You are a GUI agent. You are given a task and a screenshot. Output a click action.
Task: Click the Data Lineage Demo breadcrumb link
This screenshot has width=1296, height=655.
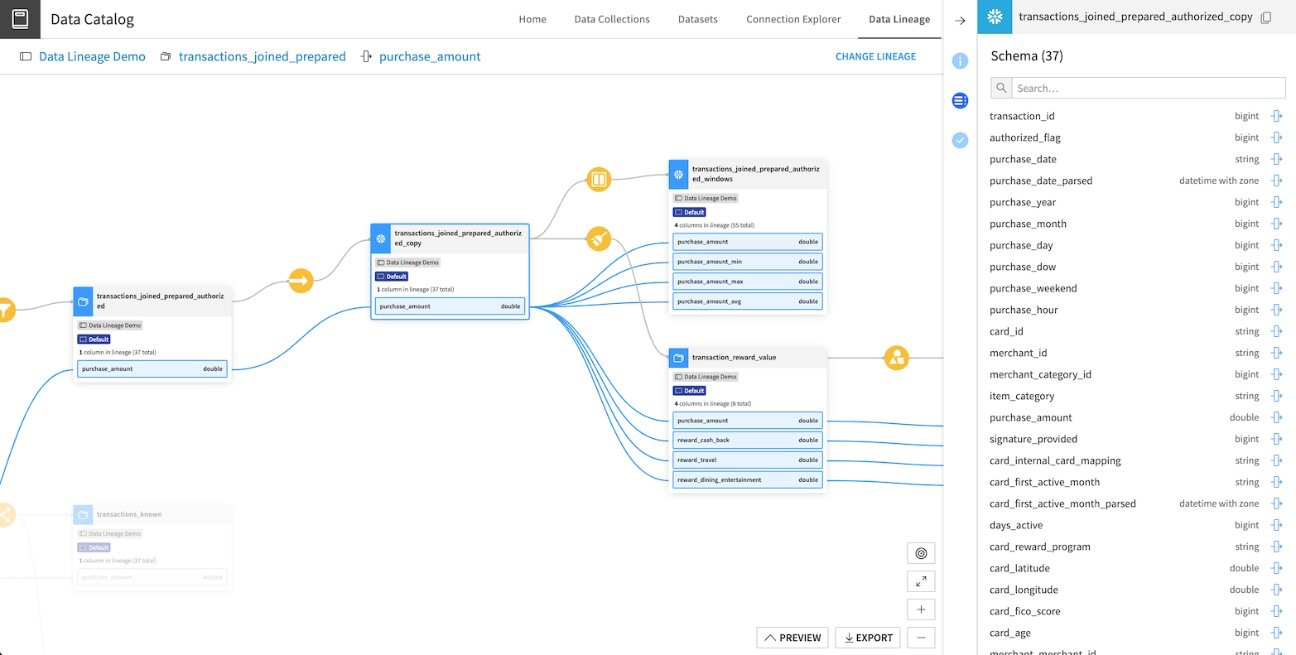click(x=92, y=57)
